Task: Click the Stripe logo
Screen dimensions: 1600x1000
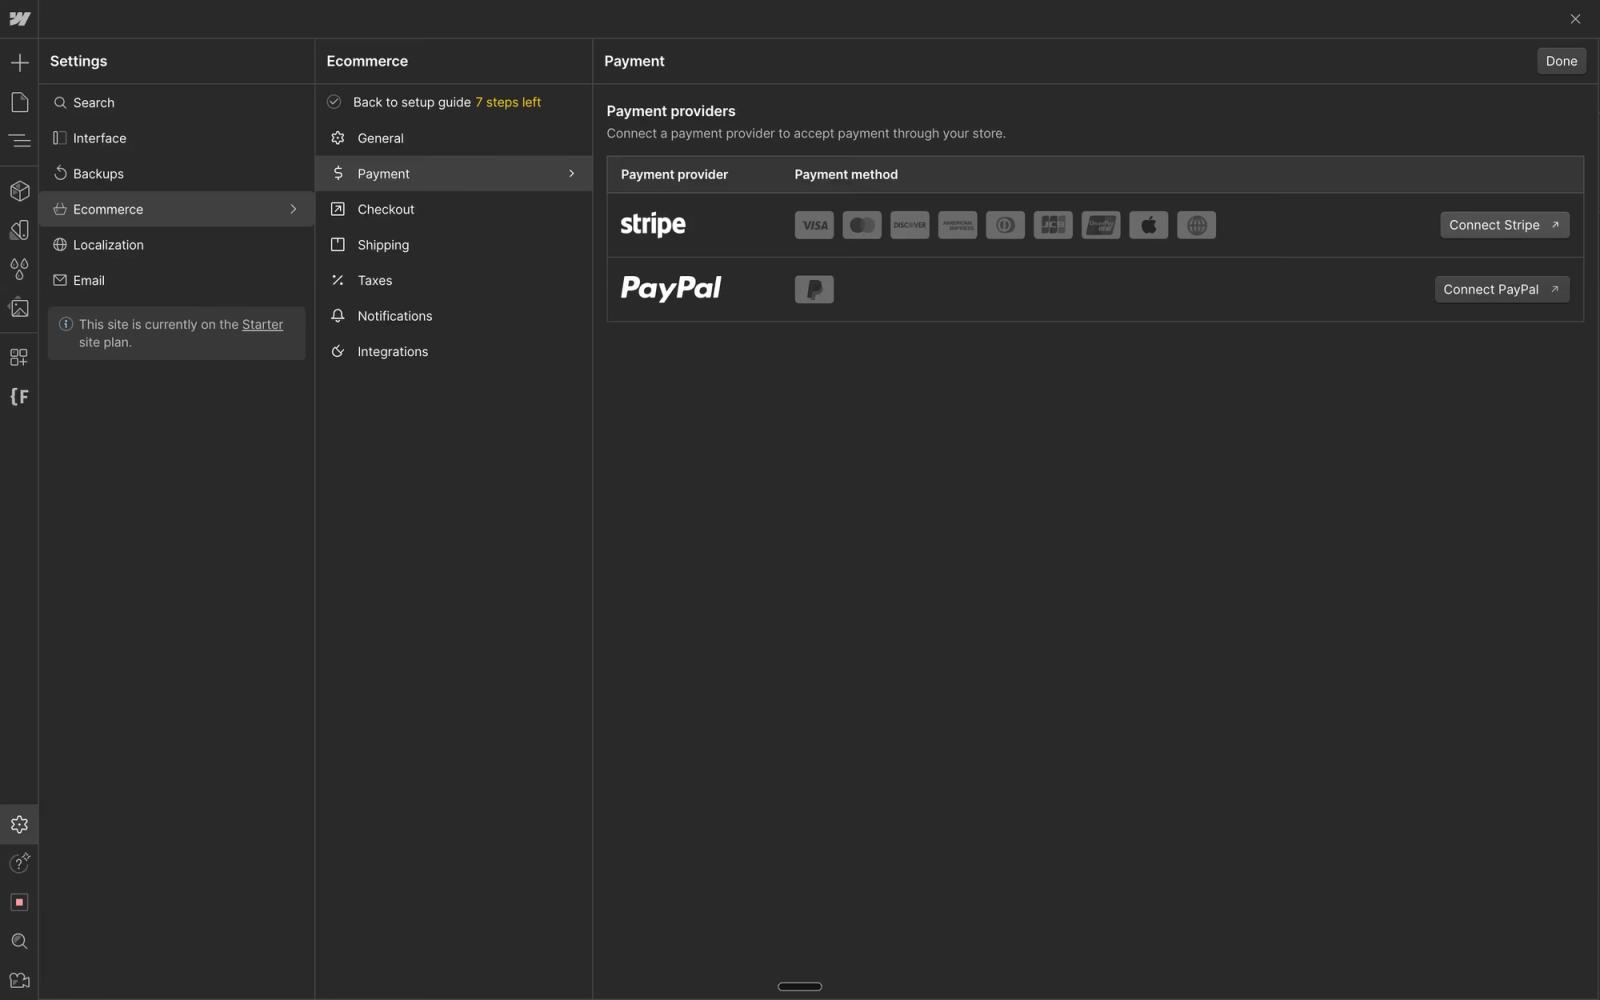Action: point(653,225)
